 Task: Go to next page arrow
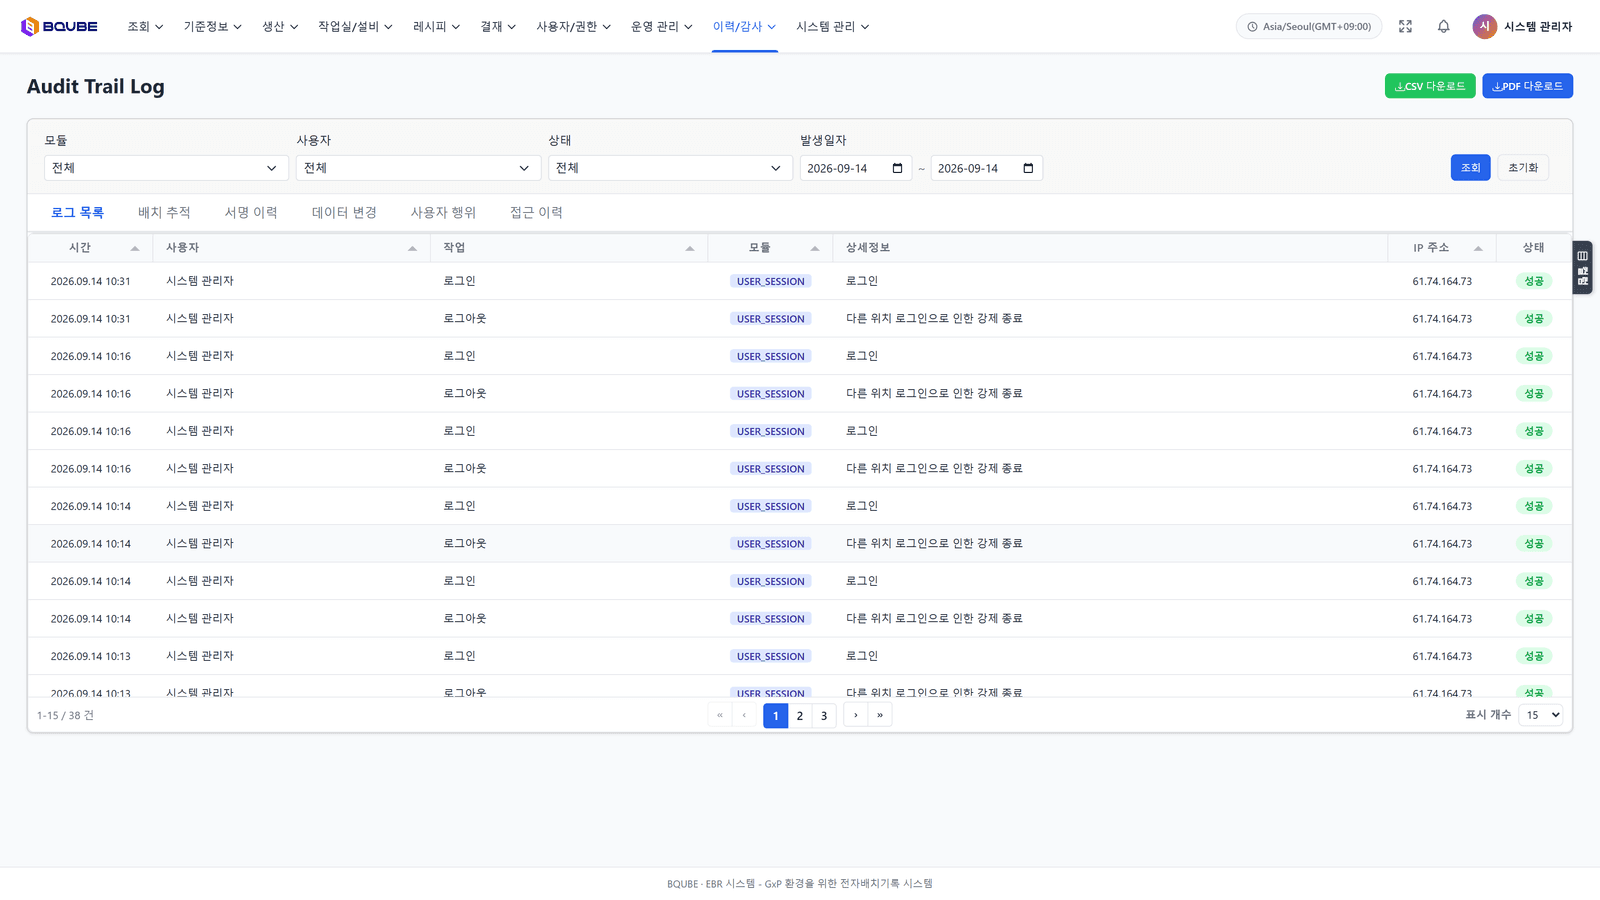click(856, 715)
